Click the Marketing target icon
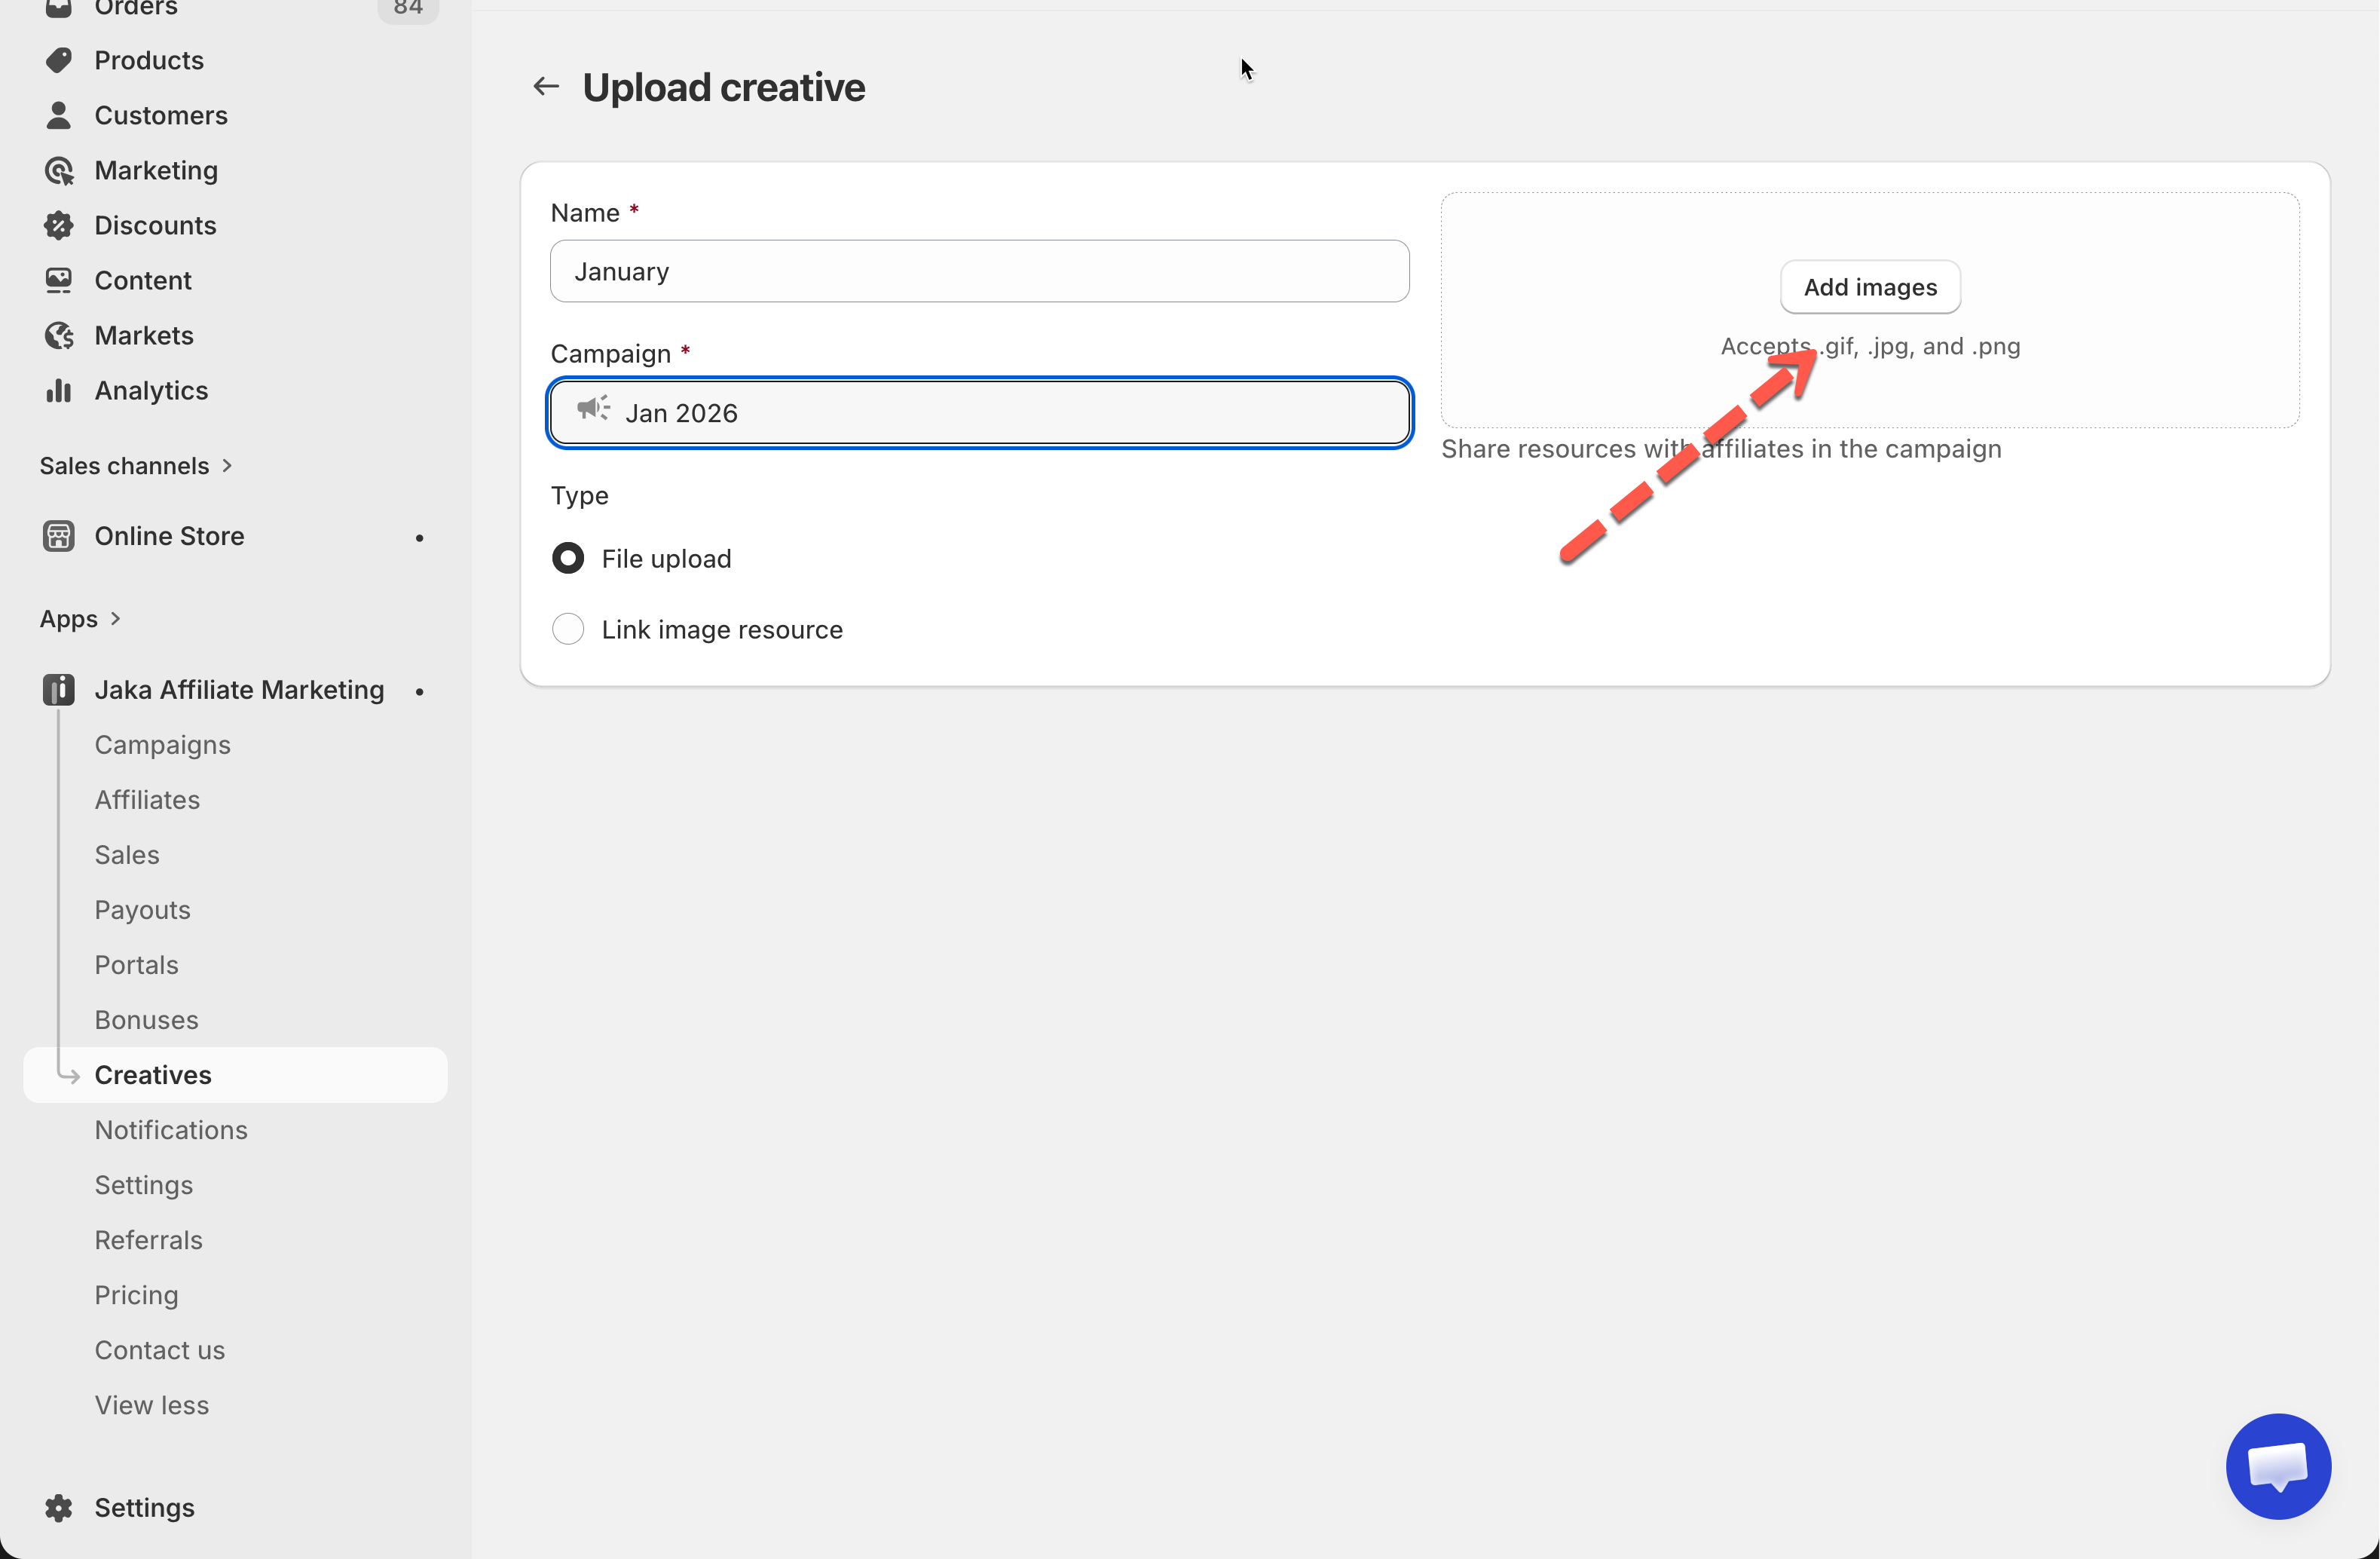 click(x=58, y=171)
